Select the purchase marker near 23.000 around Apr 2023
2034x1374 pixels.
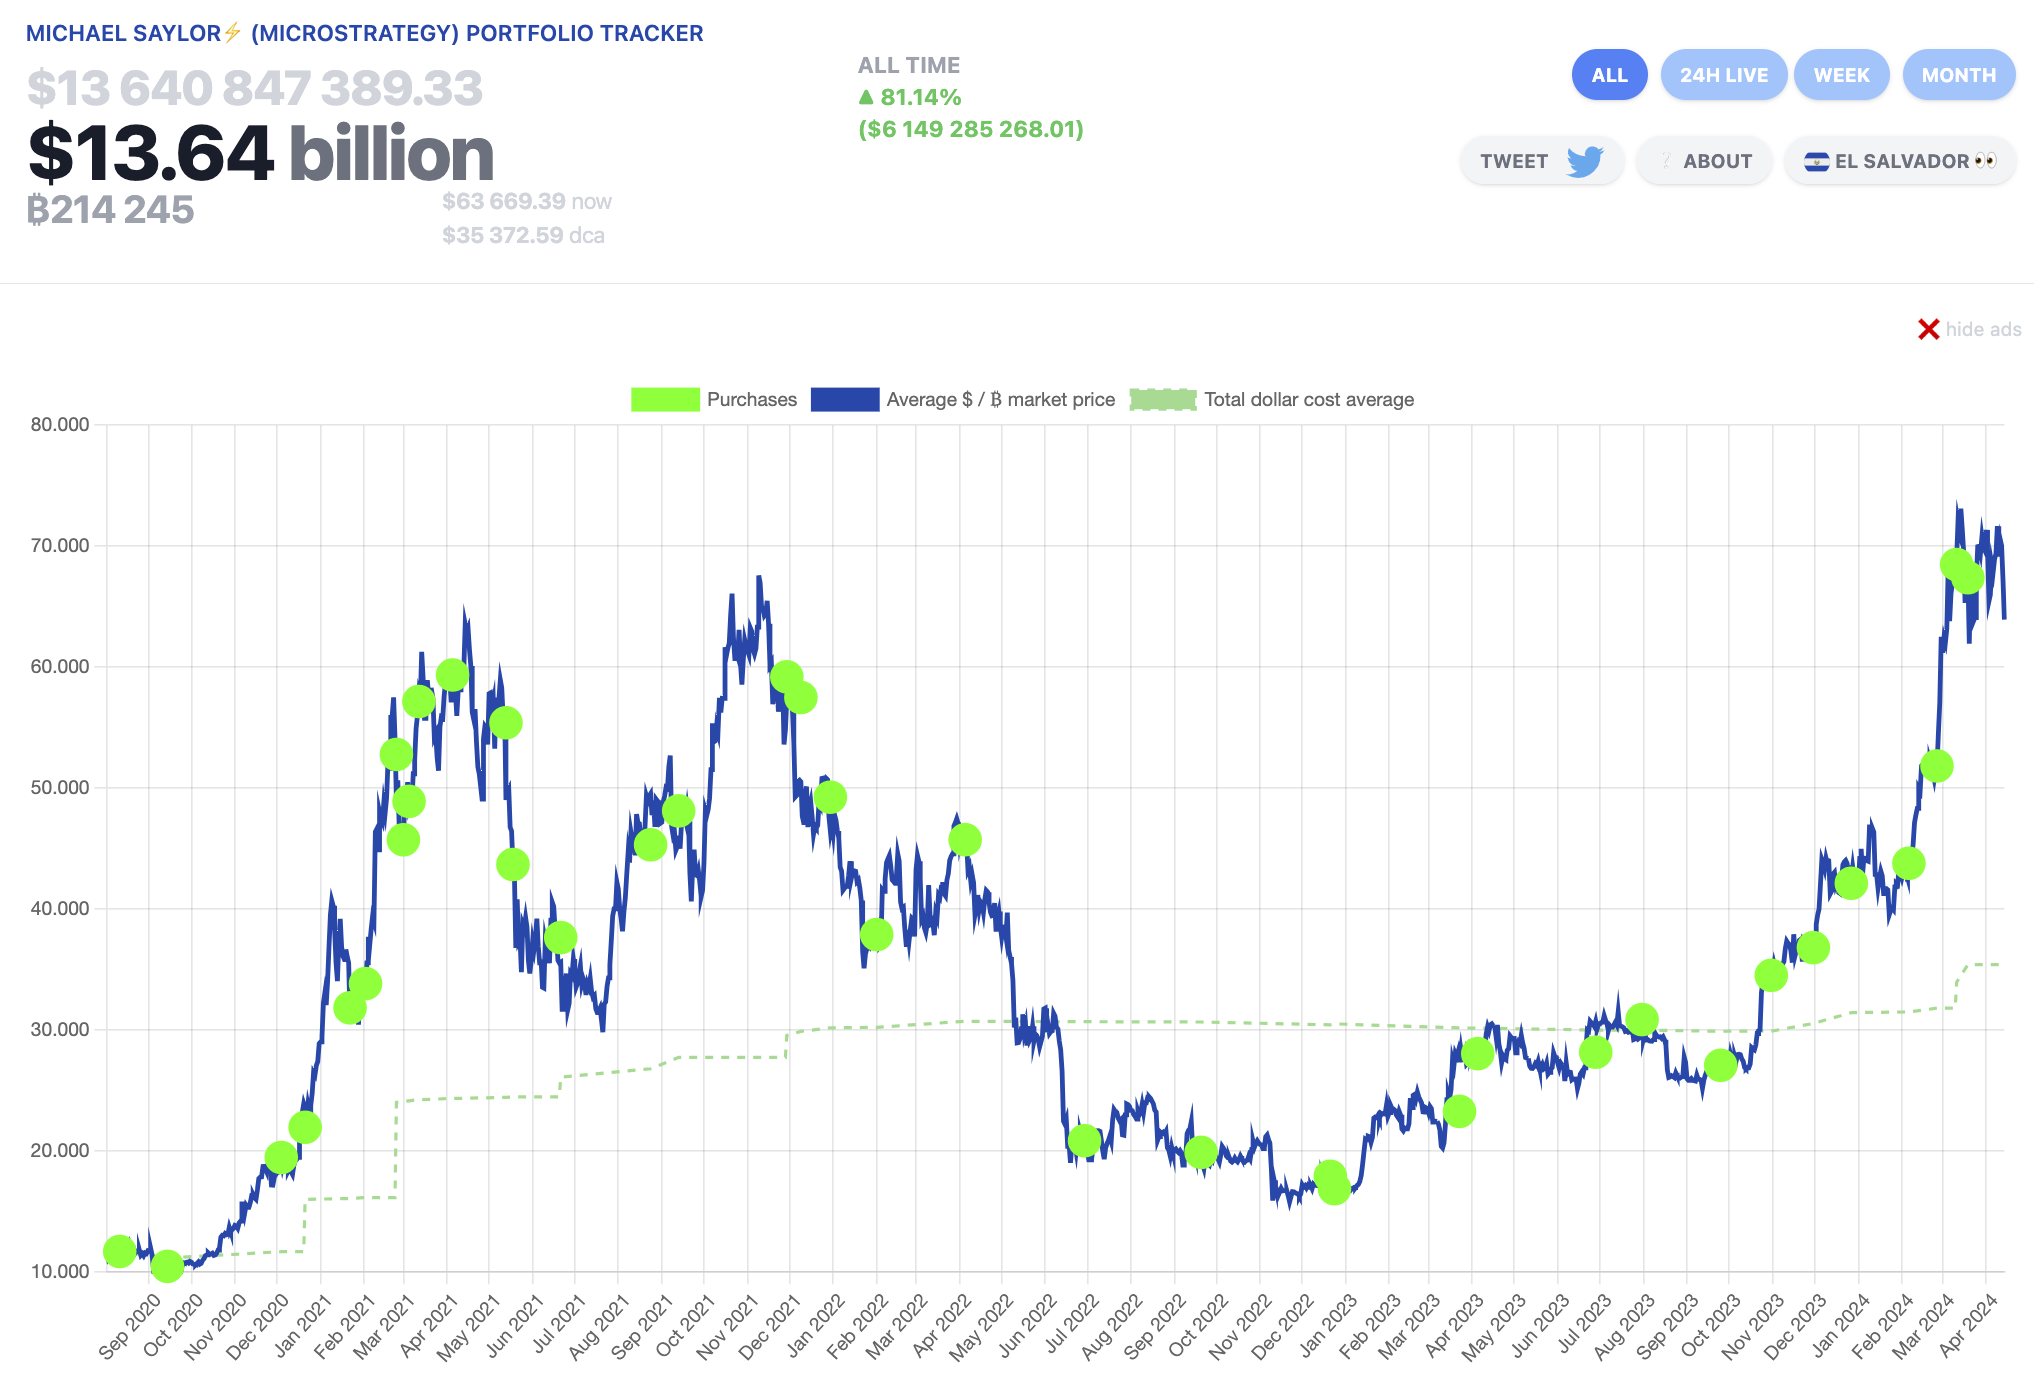(1459, 1111)
